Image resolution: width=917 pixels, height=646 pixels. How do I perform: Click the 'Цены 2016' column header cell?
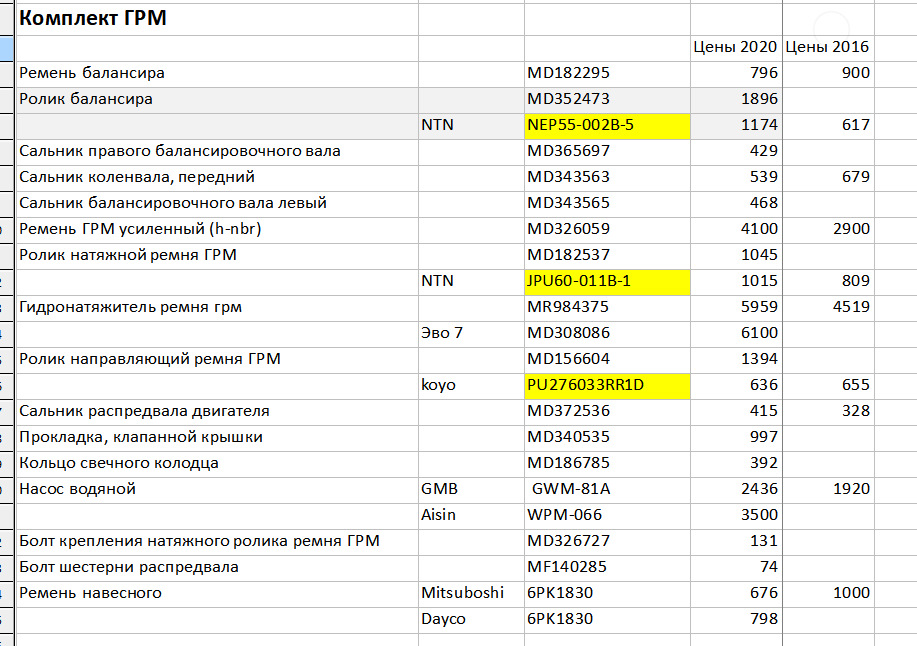(x=828, y=48)
